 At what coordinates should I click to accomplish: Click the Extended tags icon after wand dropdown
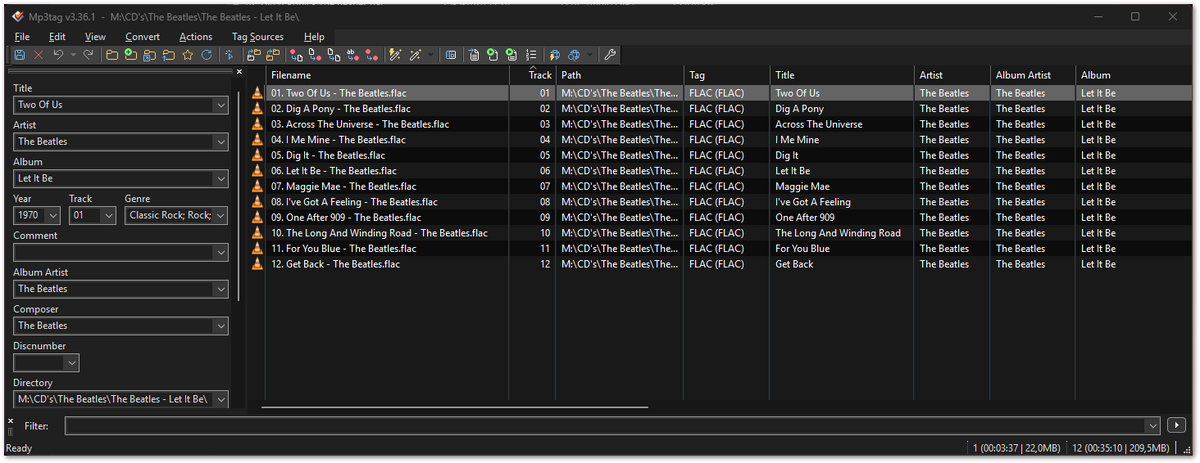coord(451,55)
